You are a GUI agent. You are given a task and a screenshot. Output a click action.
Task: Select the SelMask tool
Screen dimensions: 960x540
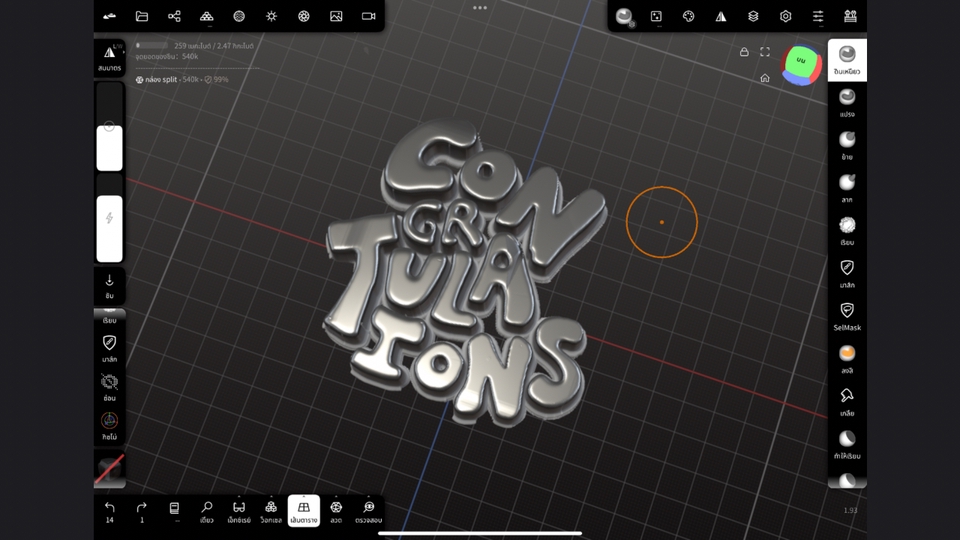coord(847,317)
